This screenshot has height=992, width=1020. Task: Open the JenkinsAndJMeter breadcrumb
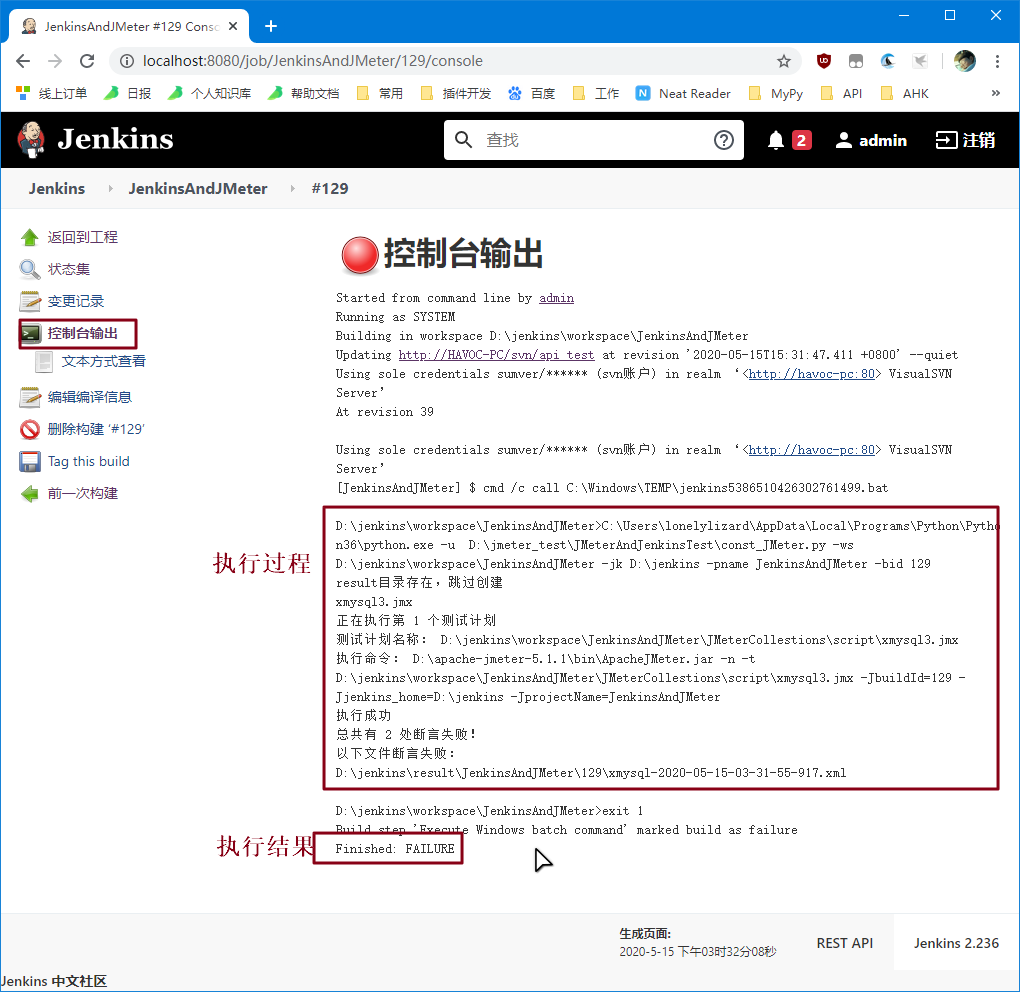click(x=198, y=189)
